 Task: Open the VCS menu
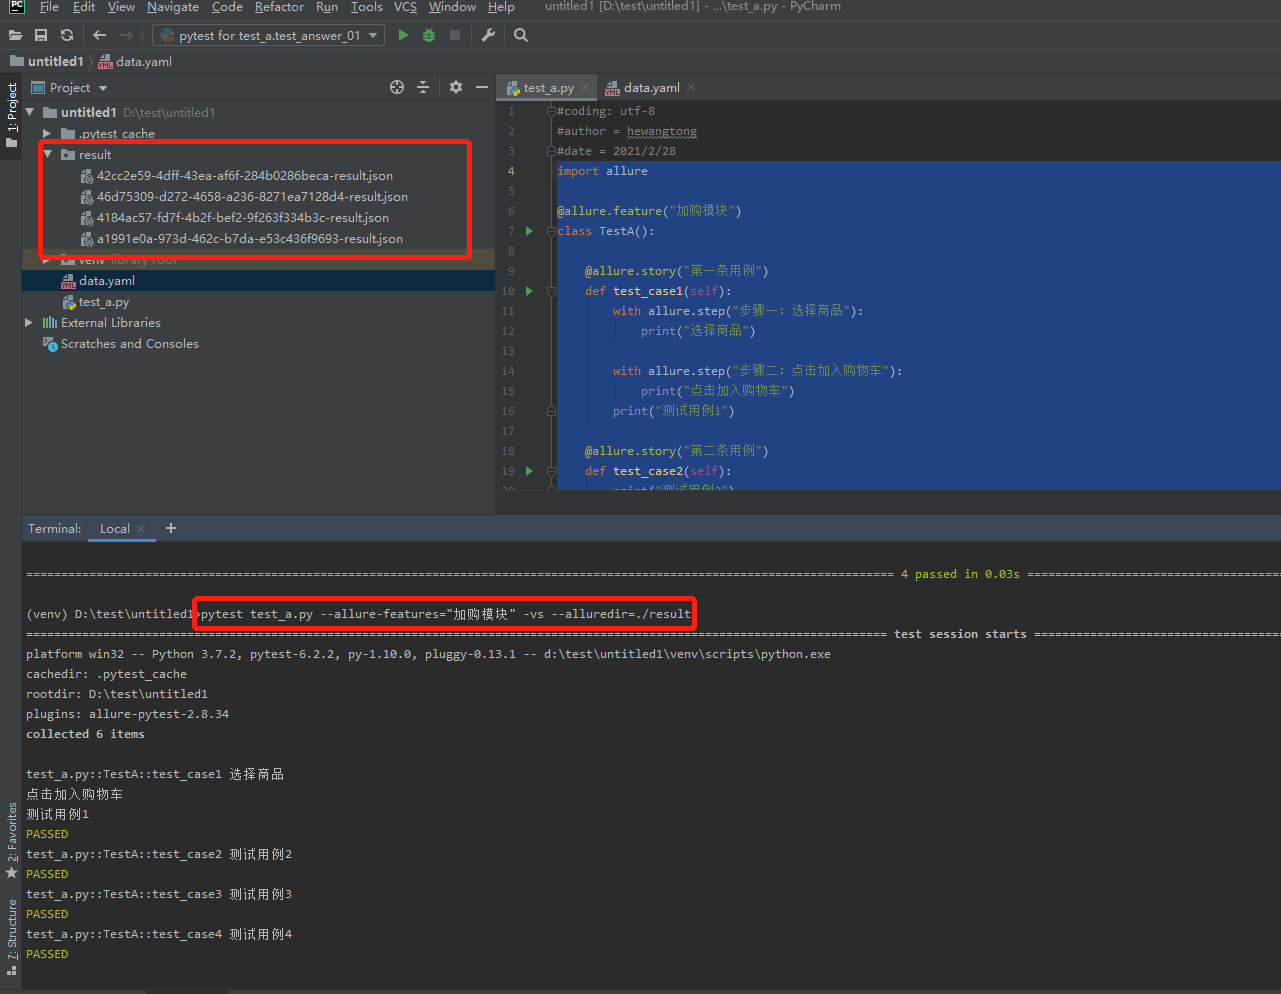click(405, 7)
